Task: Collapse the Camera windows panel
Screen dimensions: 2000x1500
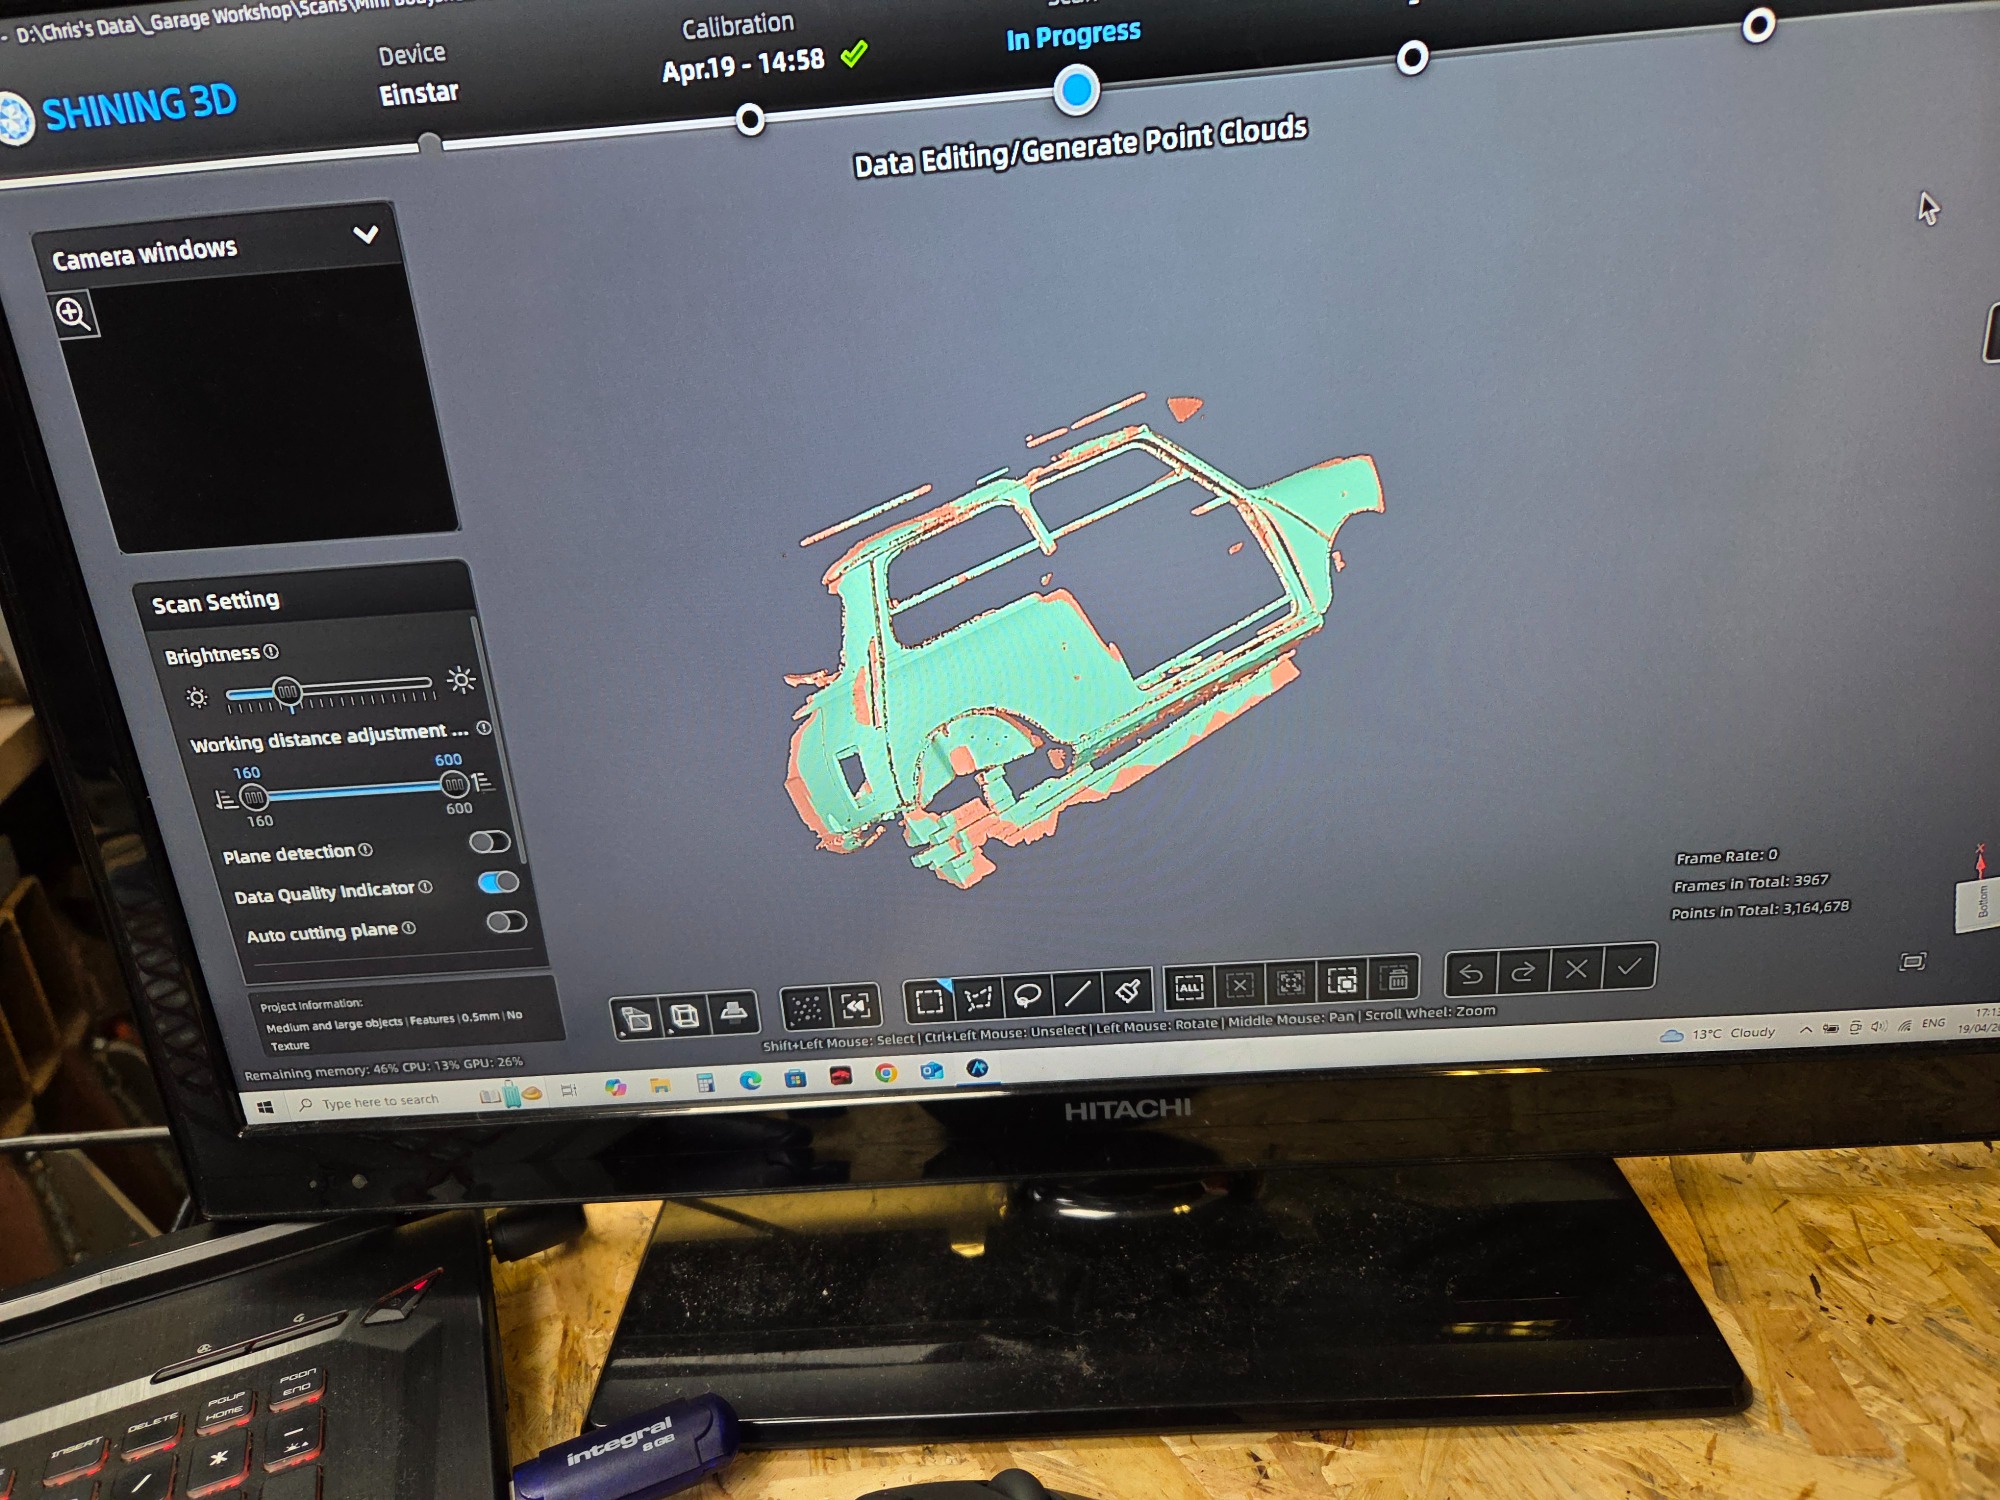Action: click(x=366, y=235)
